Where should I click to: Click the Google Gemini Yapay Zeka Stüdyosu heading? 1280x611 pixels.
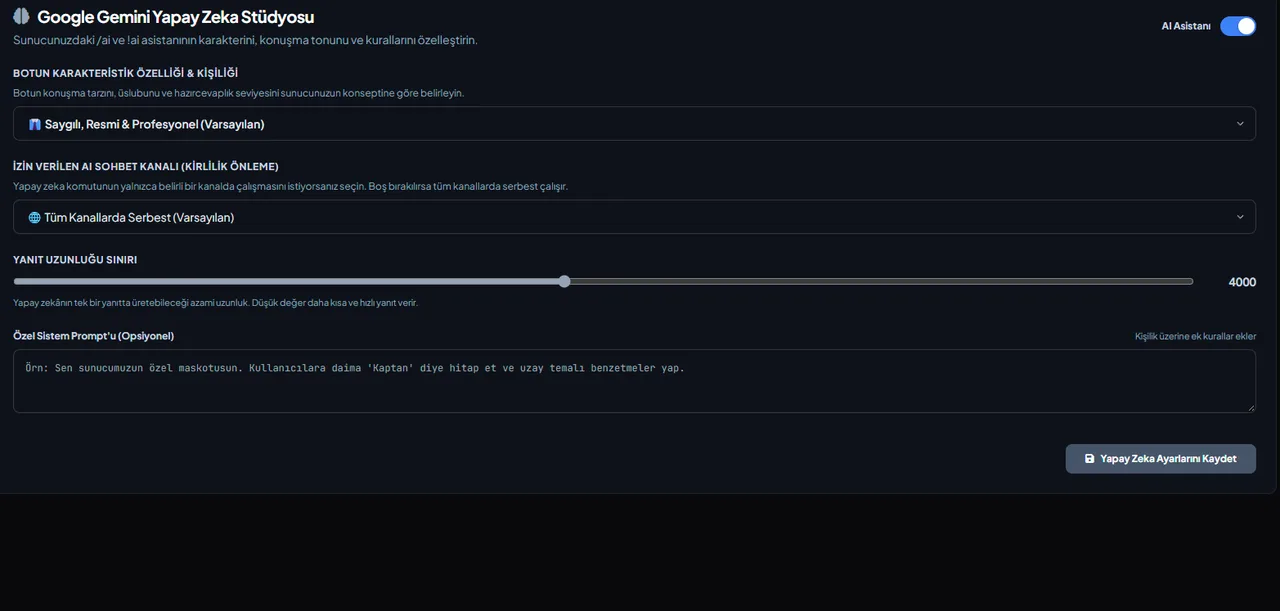176,17
